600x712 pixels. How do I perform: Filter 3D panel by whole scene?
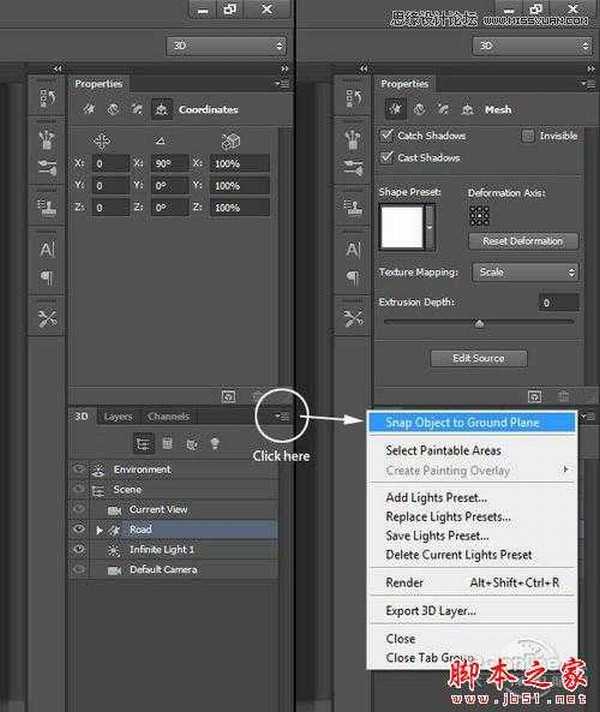(143, 444)
